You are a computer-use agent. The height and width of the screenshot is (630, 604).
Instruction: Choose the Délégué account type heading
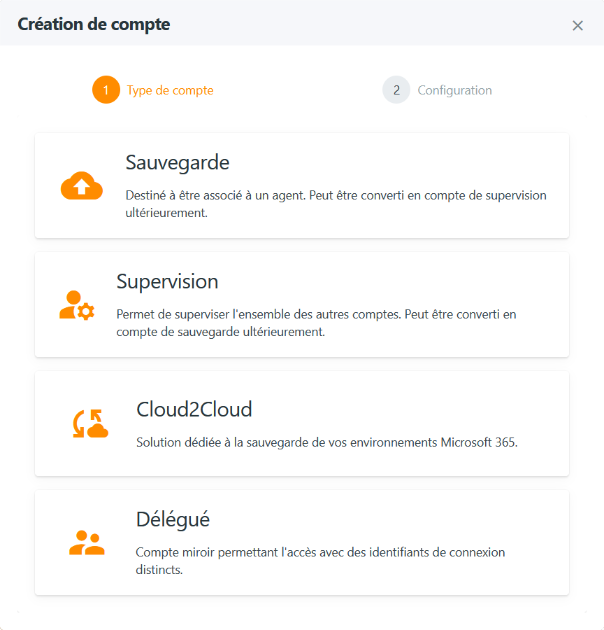click(173, 519)
